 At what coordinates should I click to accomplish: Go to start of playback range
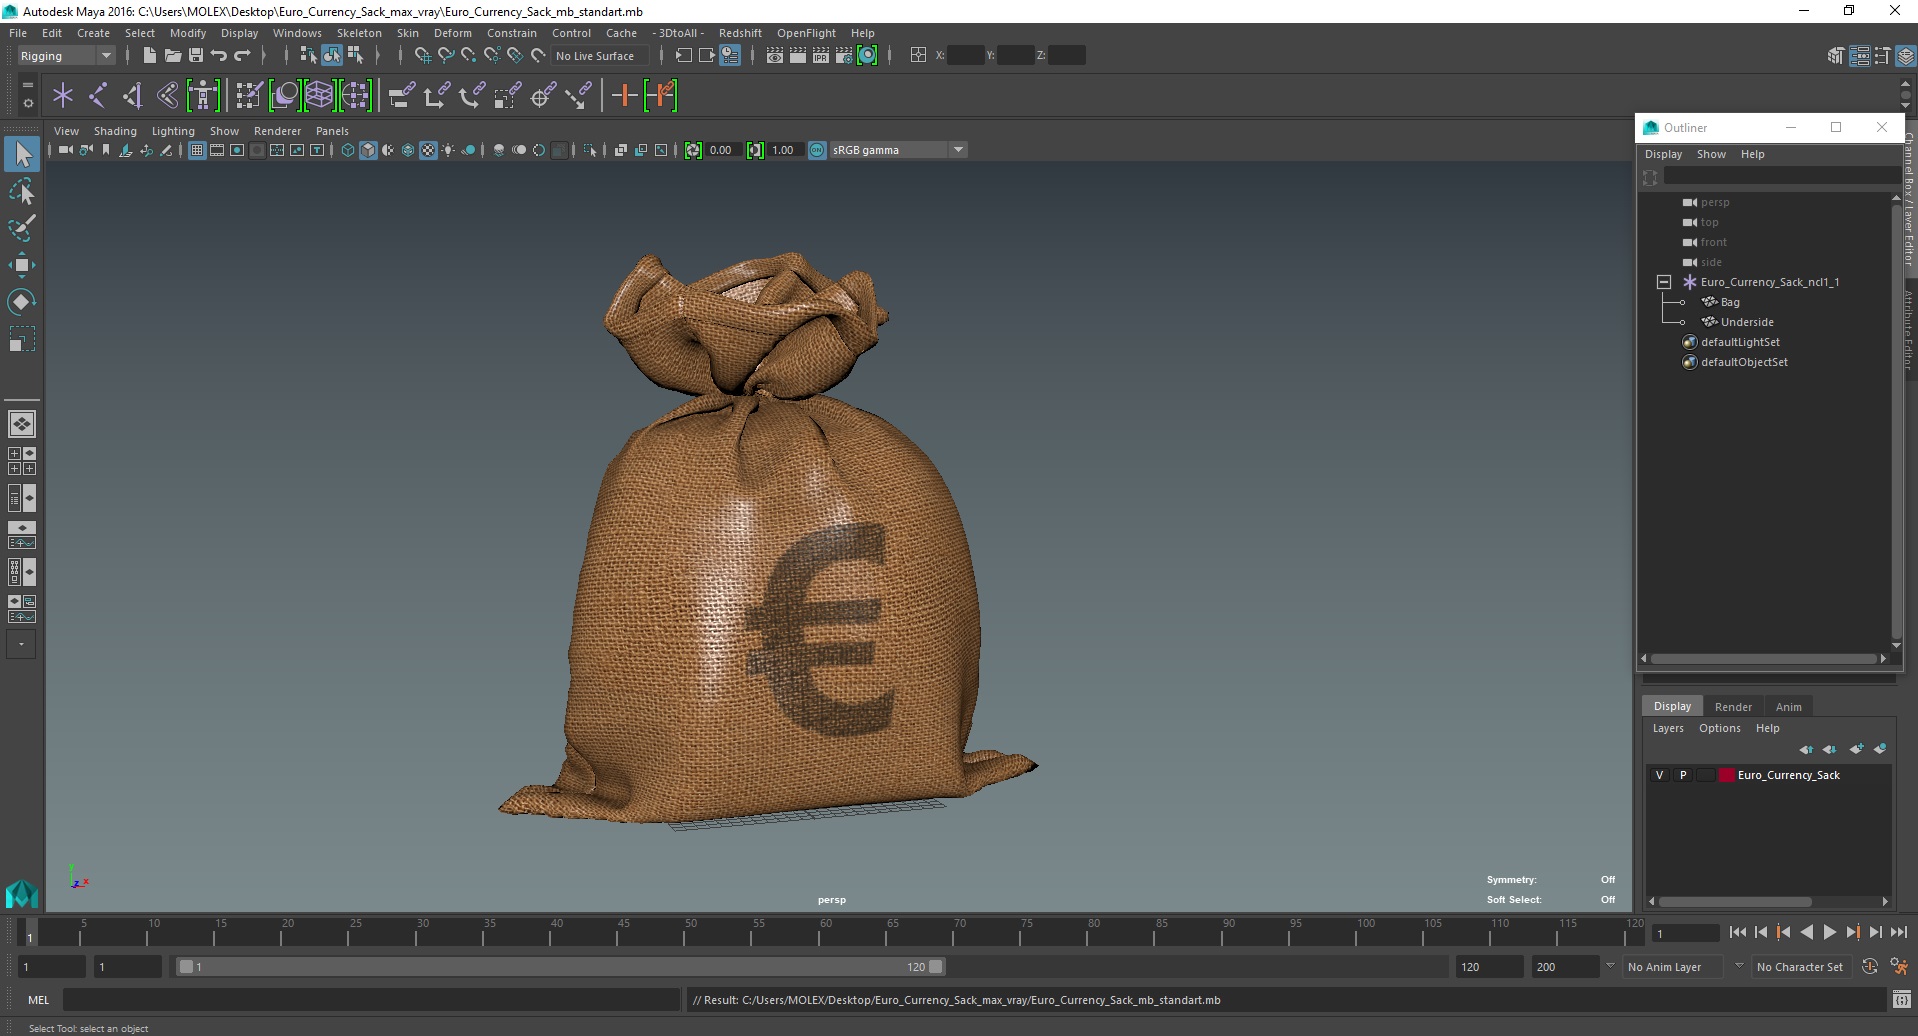tap(1738, 932)
